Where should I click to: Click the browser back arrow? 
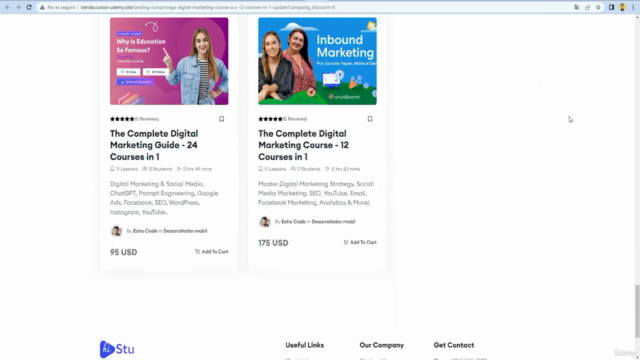7,7
